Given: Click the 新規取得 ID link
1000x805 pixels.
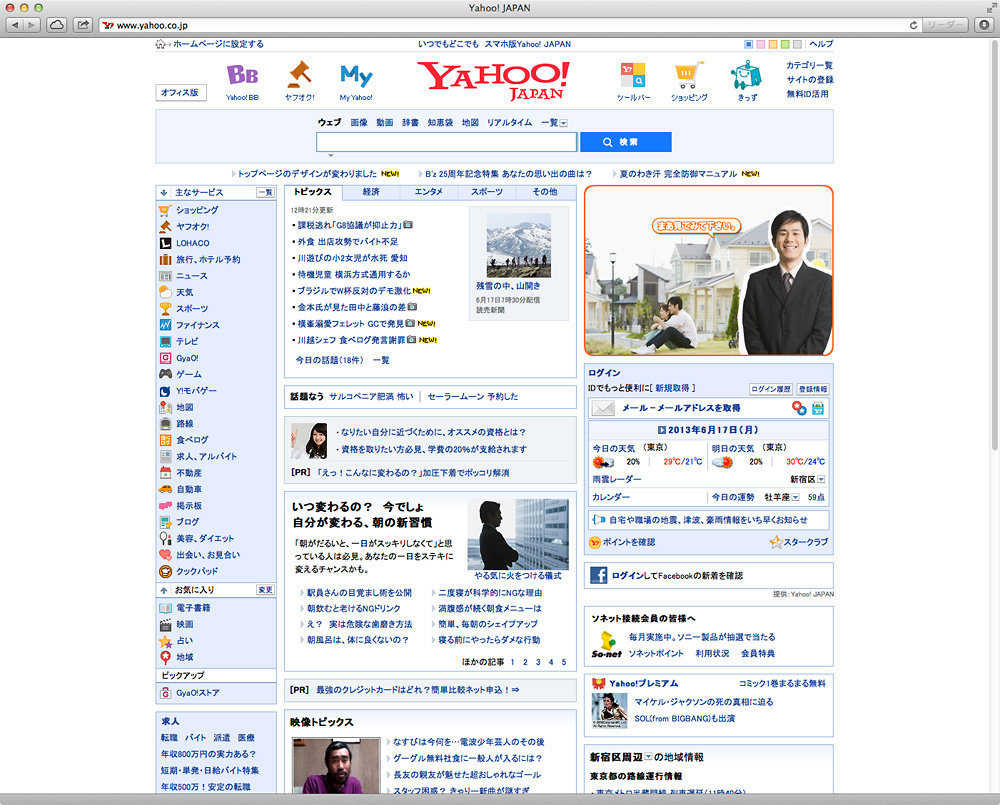Looking at the screenshot, I should click(672, 388).
